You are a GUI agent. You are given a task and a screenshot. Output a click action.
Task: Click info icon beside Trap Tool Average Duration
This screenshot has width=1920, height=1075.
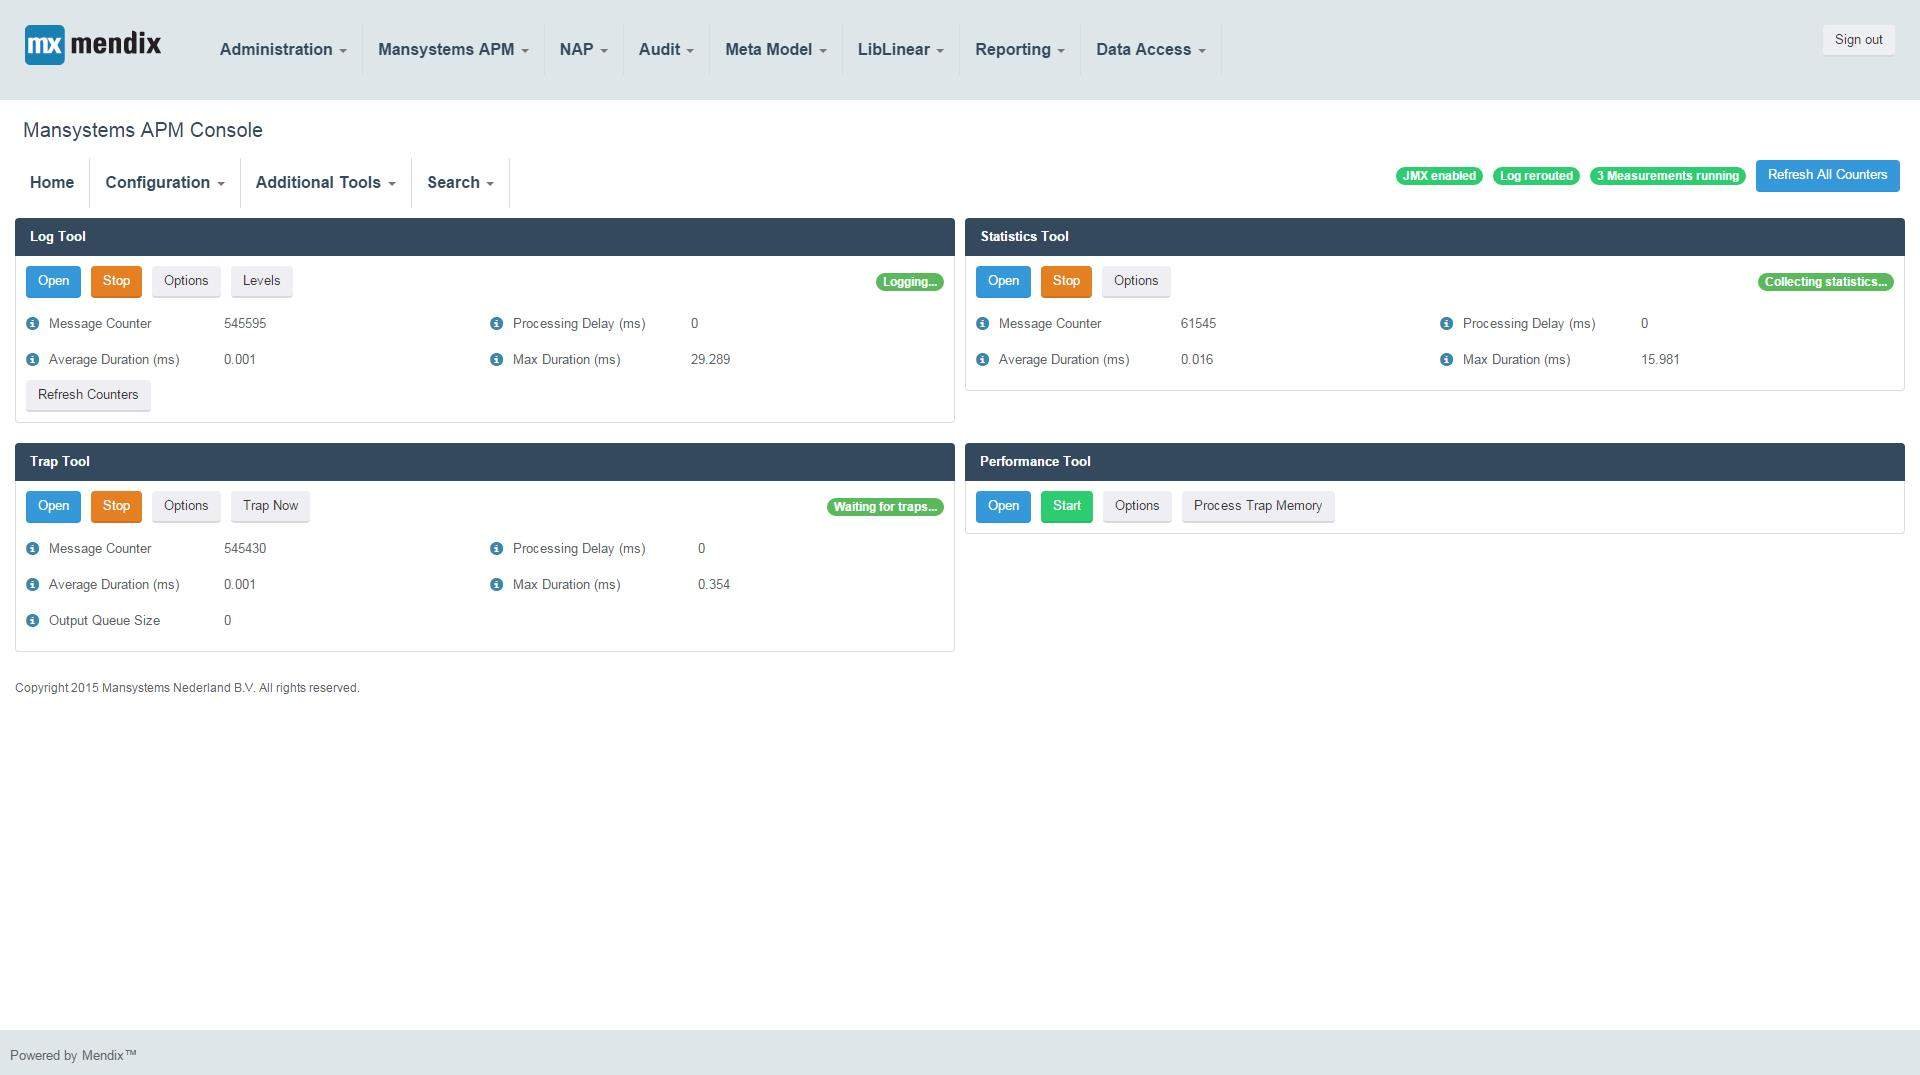coord(32,585)
